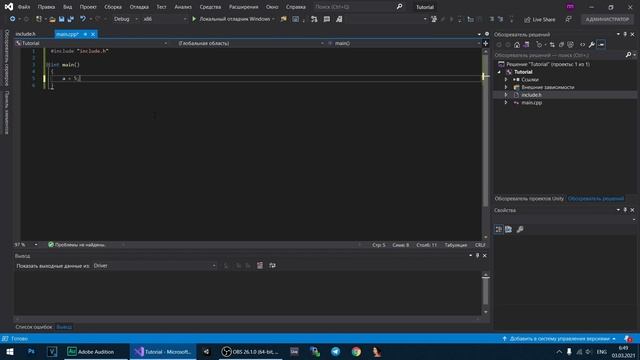Click the new project toolbar icon

coord(39,19)
